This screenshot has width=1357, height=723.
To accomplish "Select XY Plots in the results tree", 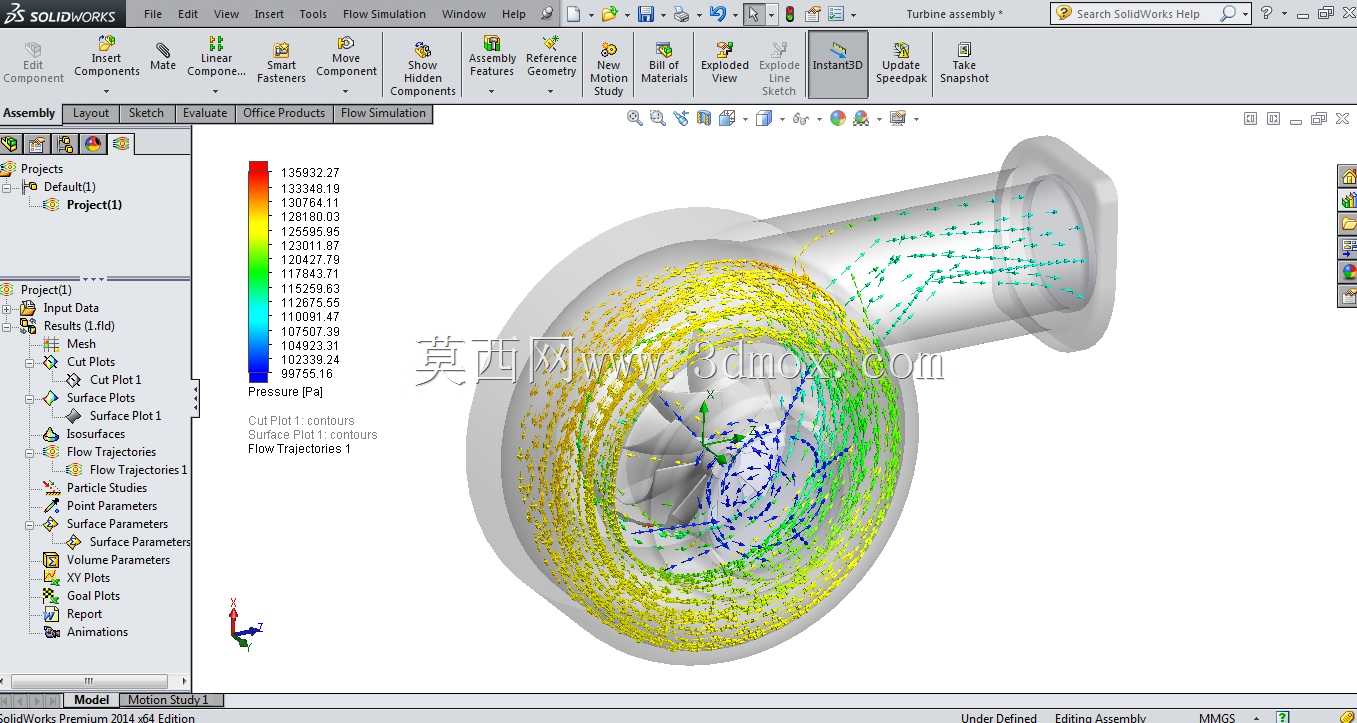I will (x=88, y=578).
